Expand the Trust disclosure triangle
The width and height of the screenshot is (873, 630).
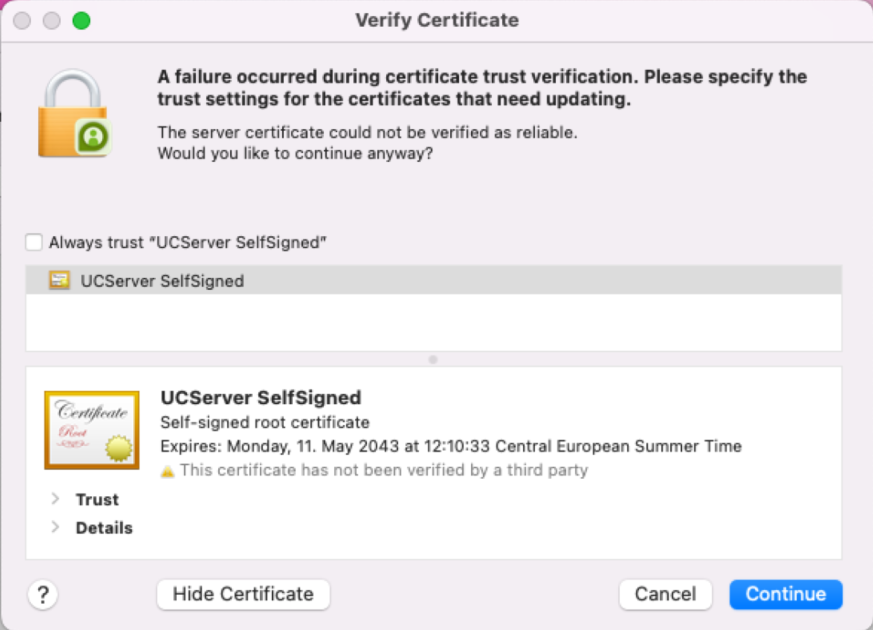(x=56, y=499)
